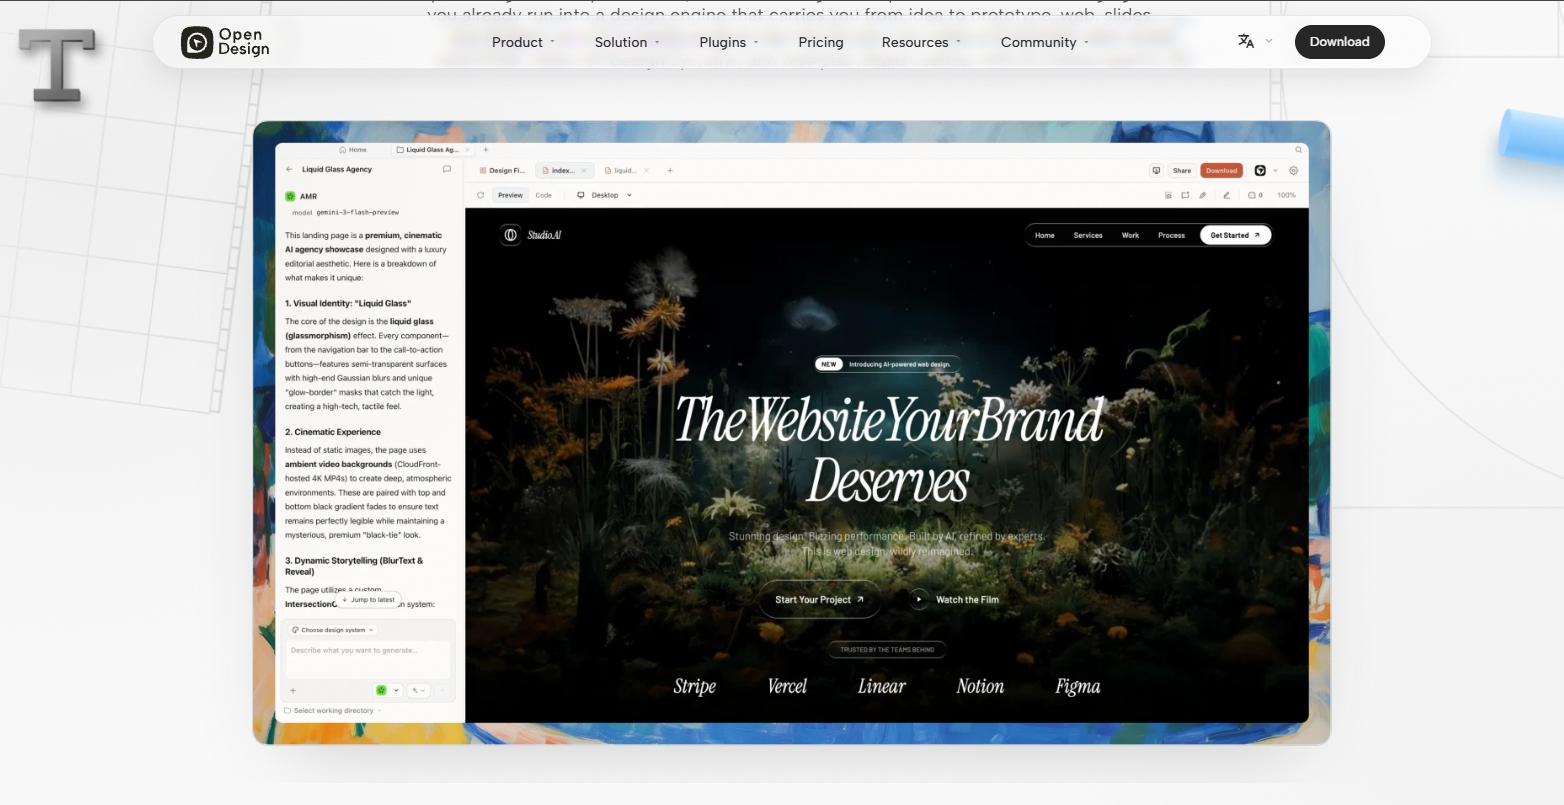Open the language translation switcher icon
The height and width of the screenshot is (805, 1564).
[x=1246, y=41]
